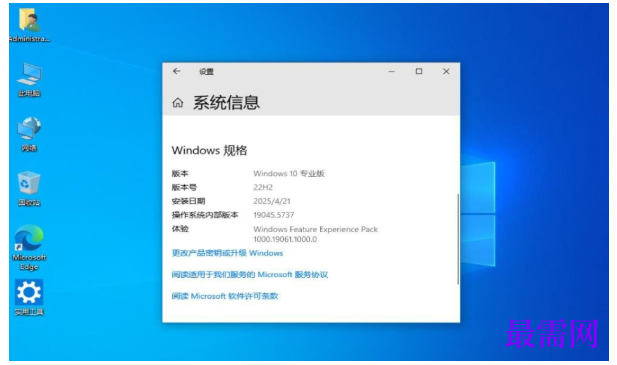Image resolution: width=617 pixels, height=365 pixels.
Task: Launch Microsoft Edge from the desktop
Action: coord(29,248)
